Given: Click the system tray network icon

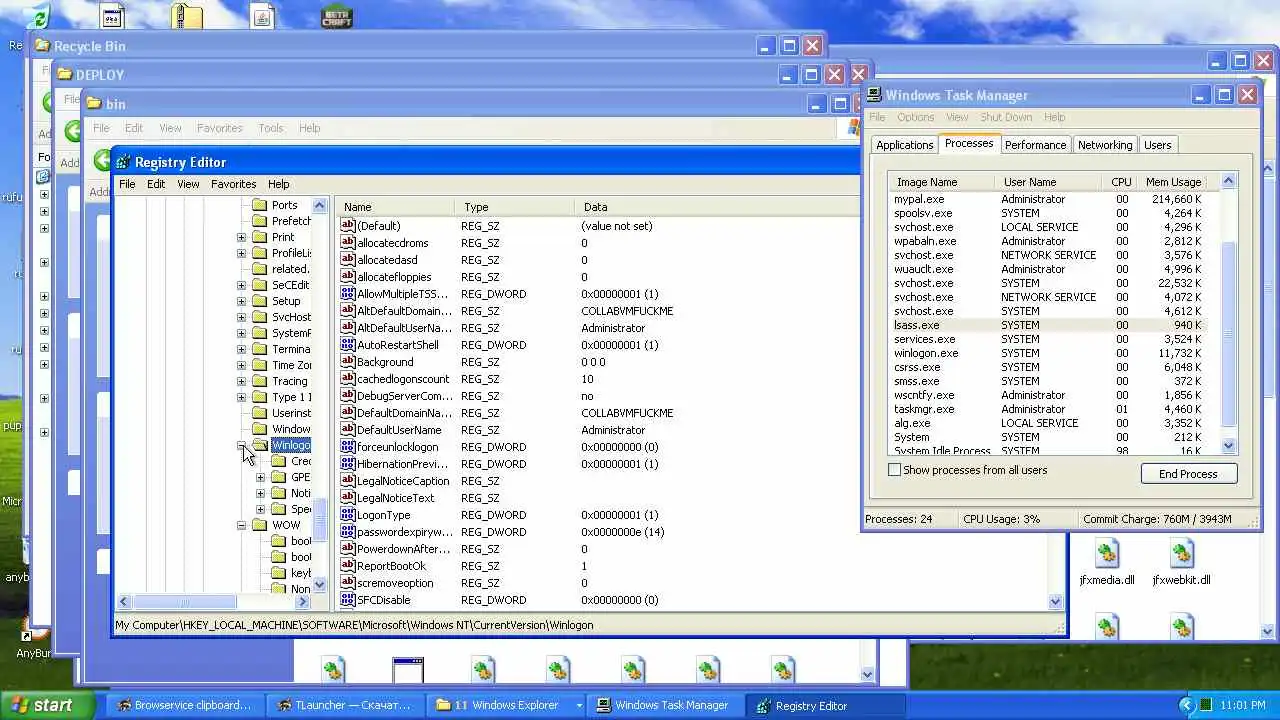Looking at the screenshot, I should point(1206,705).
